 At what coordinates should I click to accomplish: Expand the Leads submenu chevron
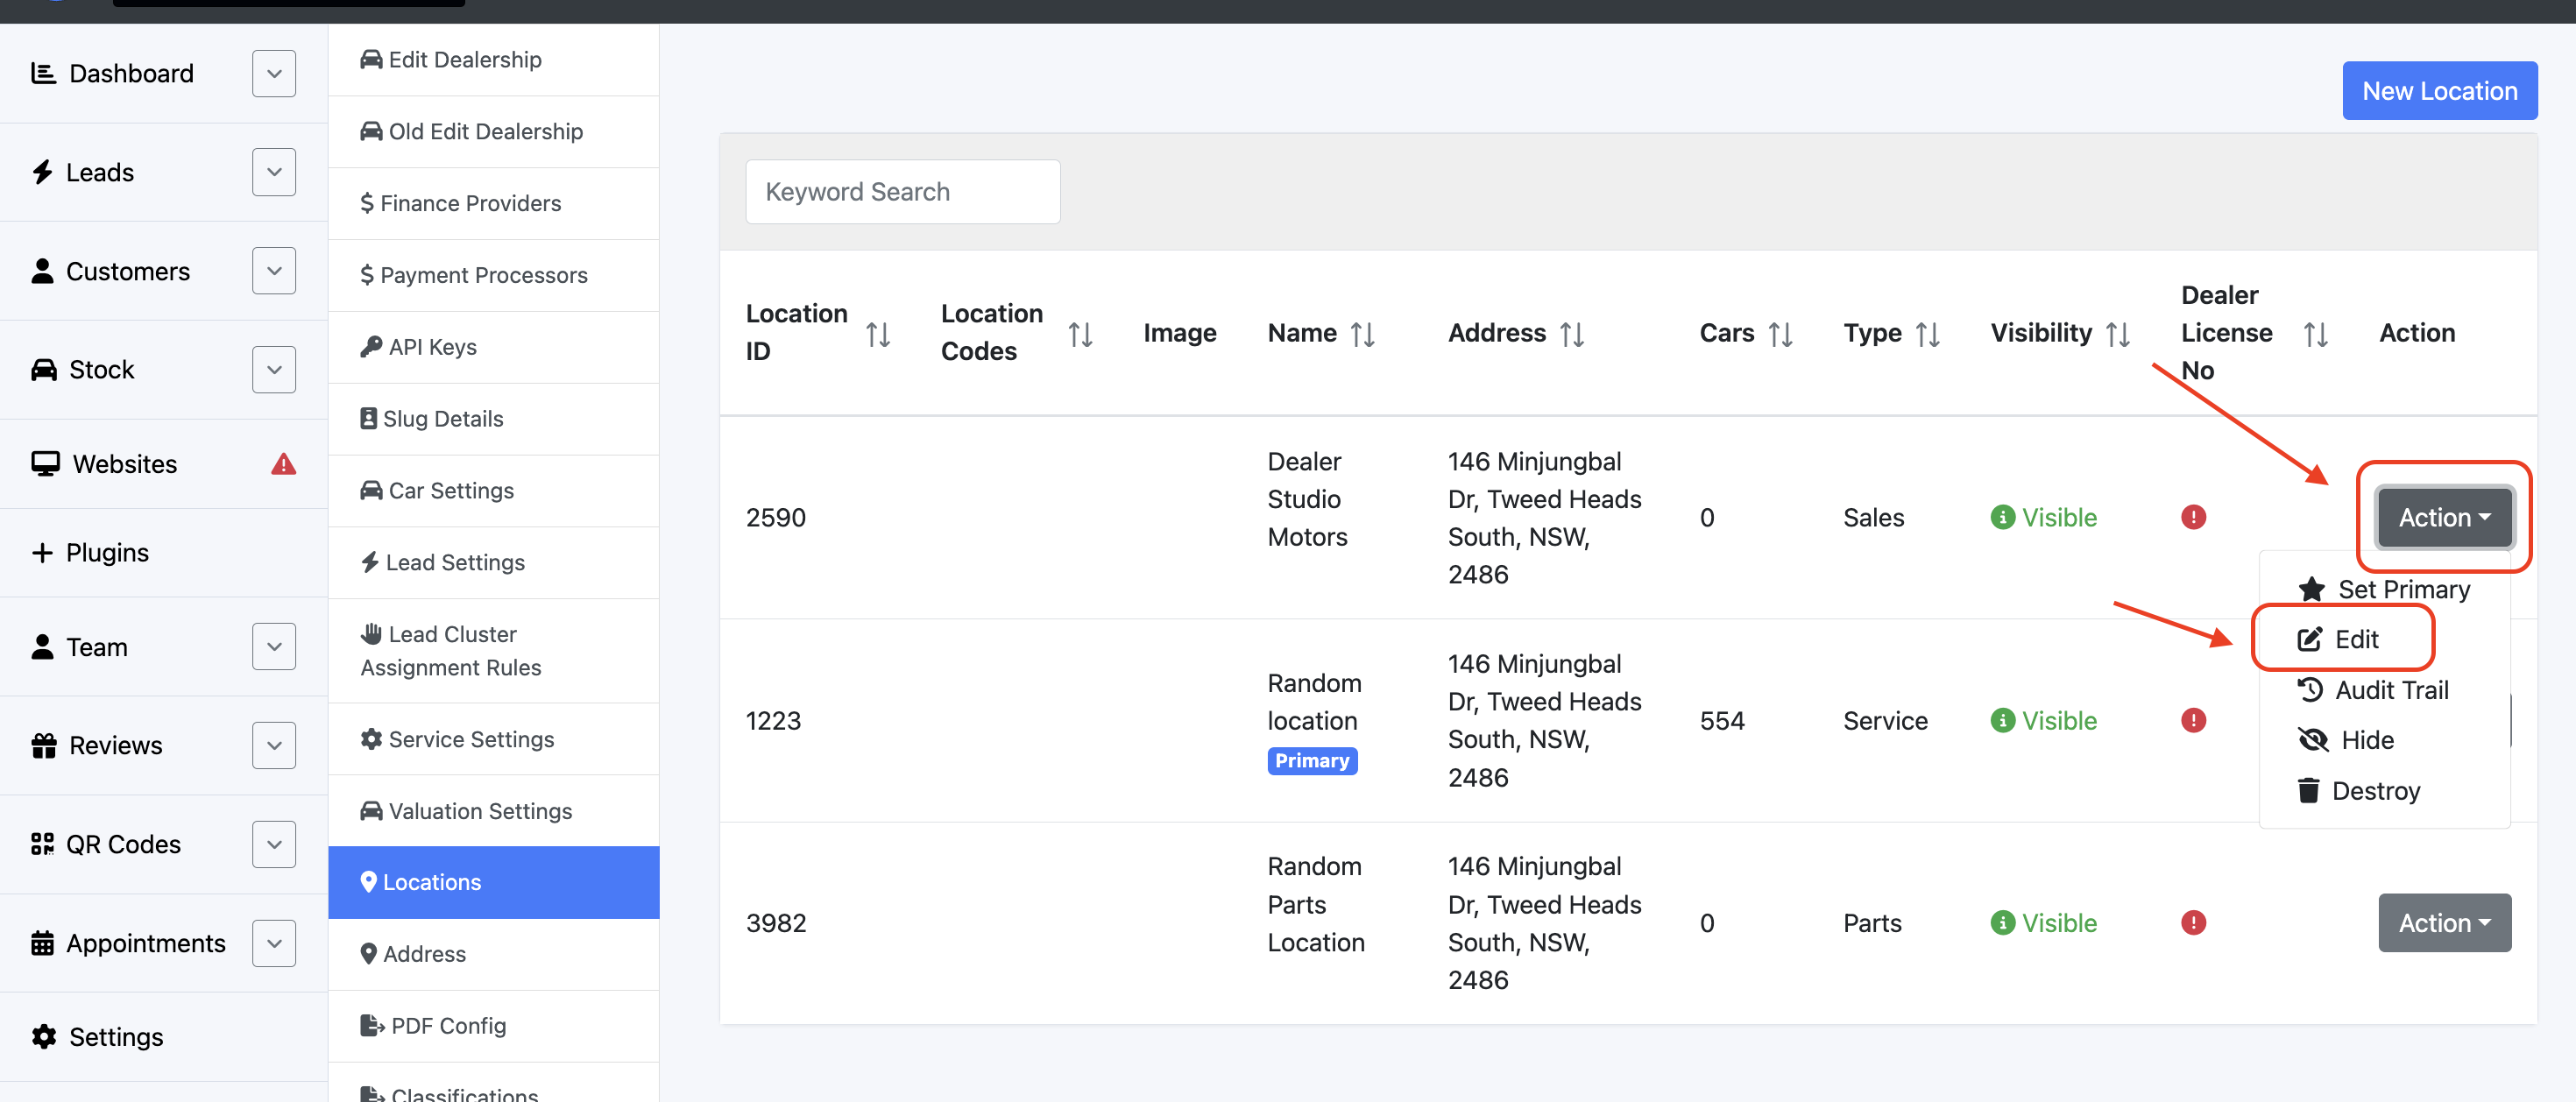274,172
